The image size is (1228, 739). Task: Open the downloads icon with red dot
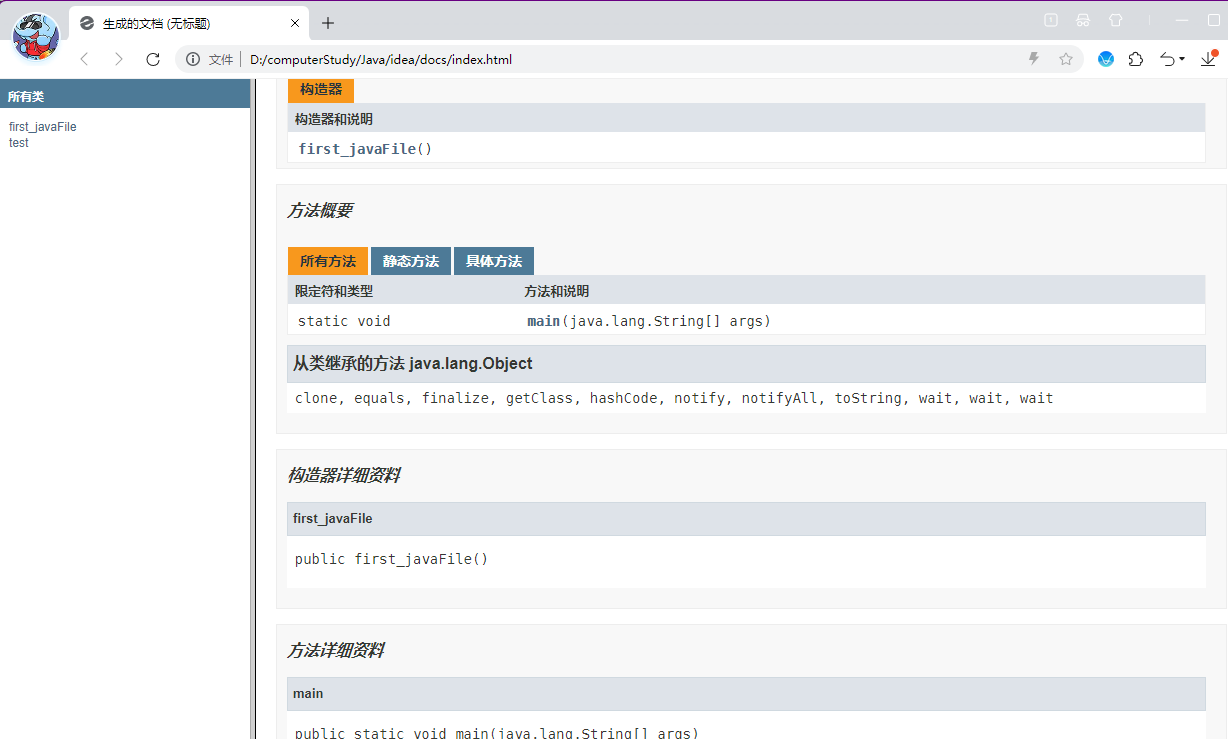(1209, 59)
